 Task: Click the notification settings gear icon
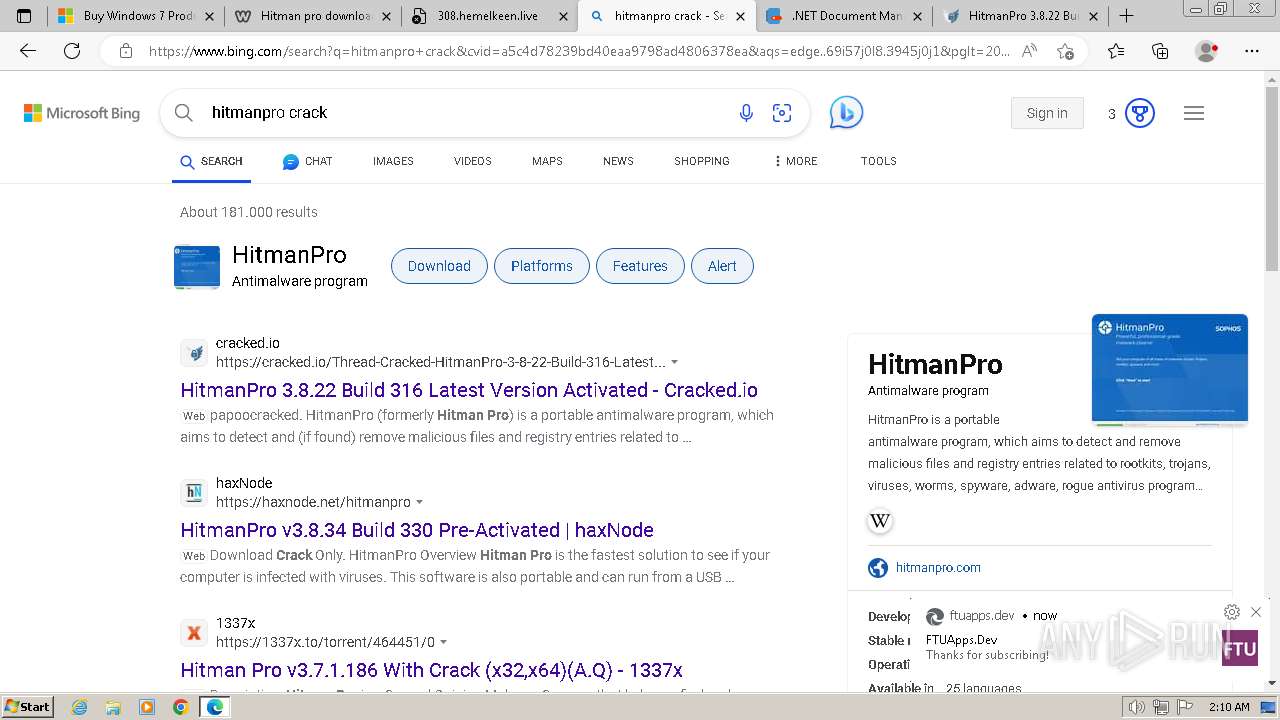coord(1232,612)
